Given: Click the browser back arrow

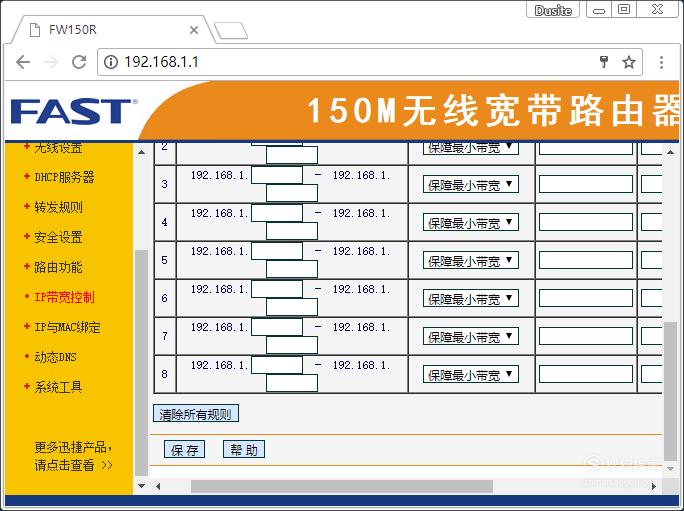Looking at the screenshot, I should (23, 62).
